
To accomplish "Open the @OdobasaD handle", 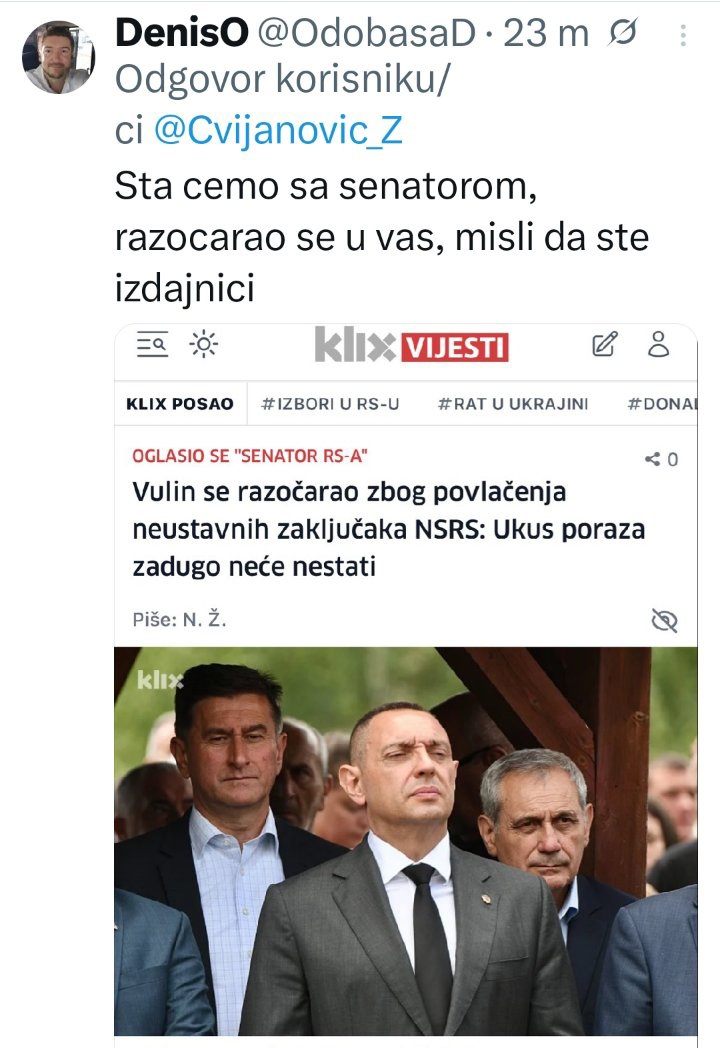I will [x=366, y=33].
